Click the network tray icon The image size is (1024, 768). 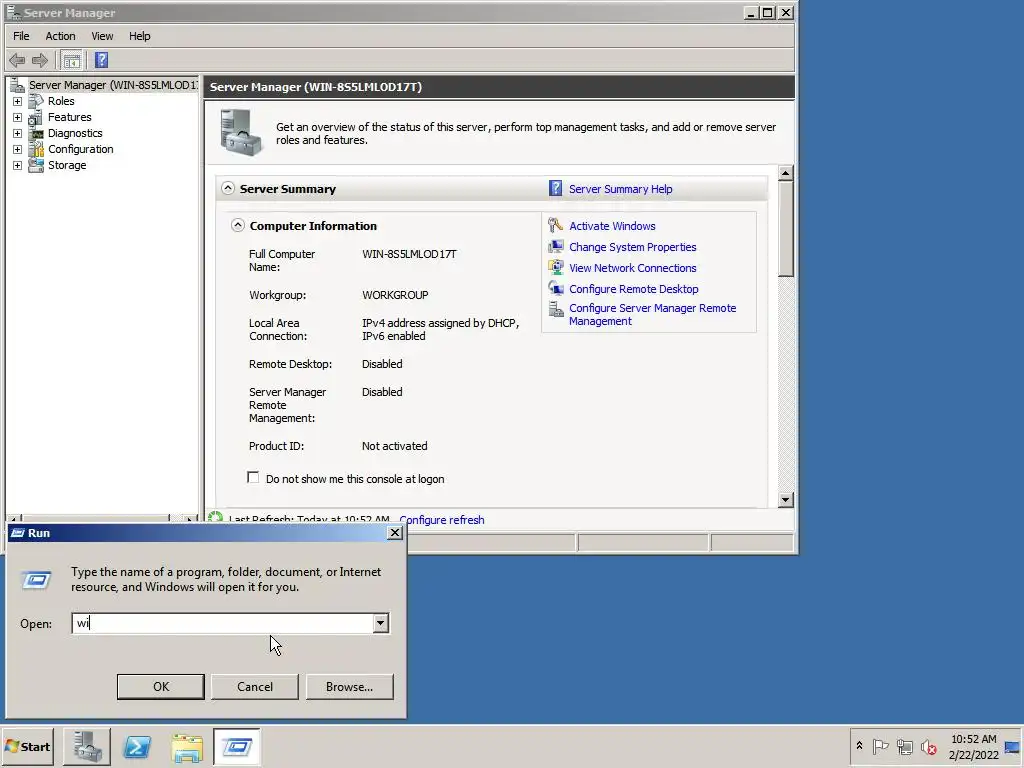(x=904, y=746)
